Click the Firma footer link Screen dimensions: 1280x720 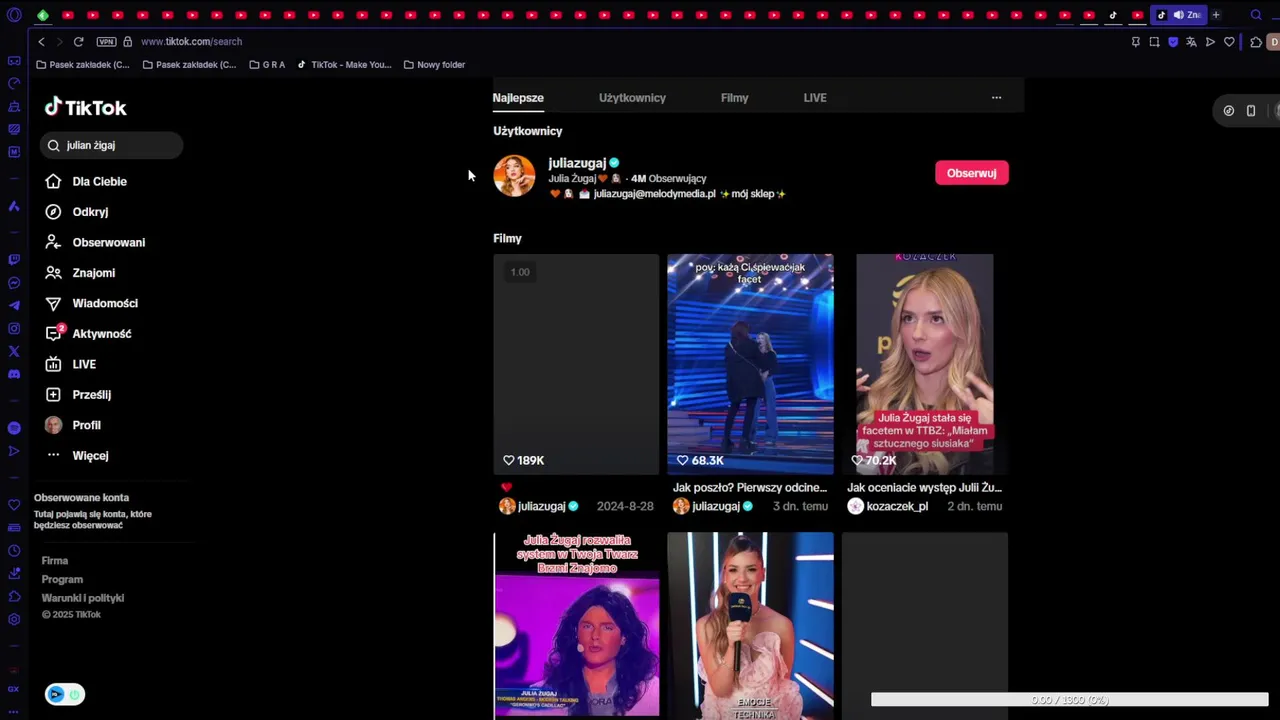tap(55, 561)
